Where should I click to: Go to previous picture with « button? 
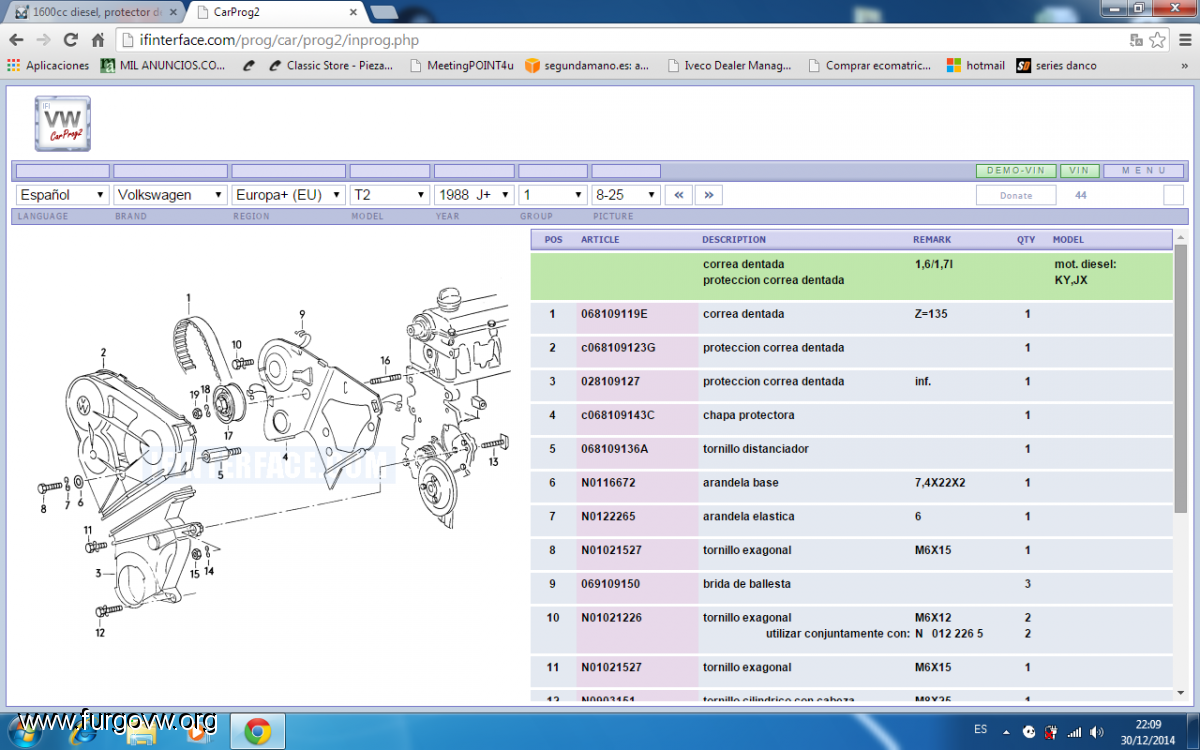pyautogui.click(x=679, y=195)
